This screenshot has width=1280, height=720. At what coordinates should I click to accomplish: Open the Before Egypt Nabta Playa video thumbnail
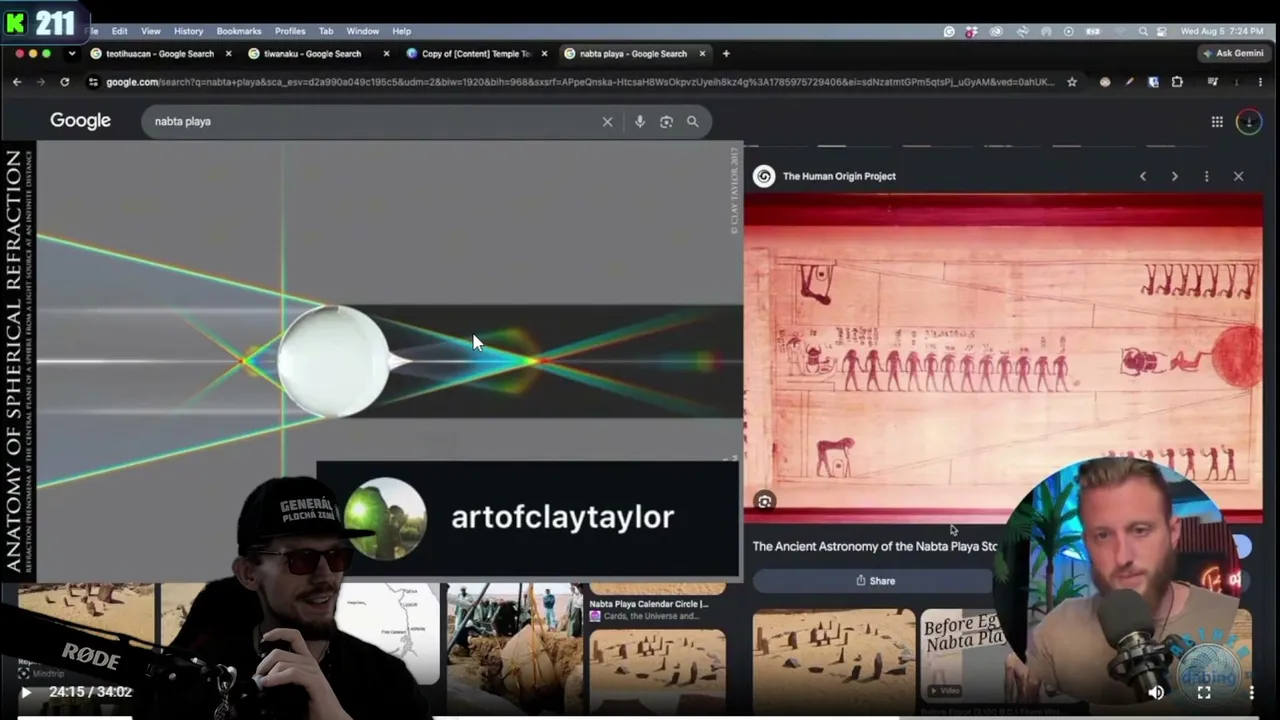pos(963,654)
